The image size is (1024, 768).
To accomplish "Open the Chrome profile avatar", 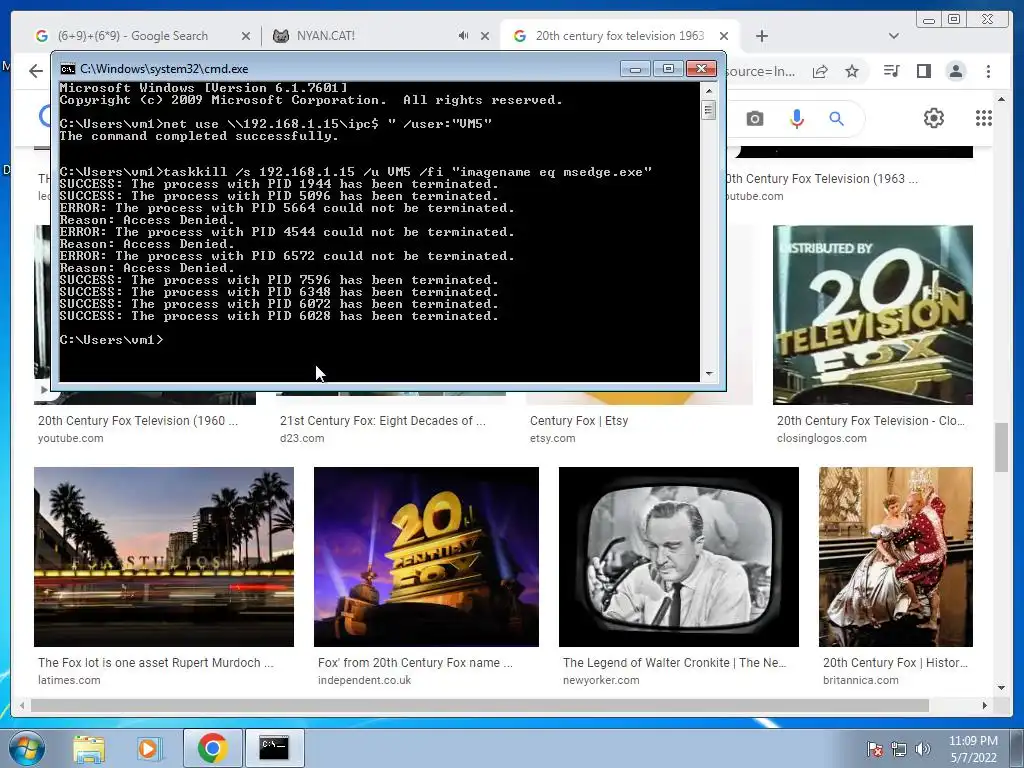I will 955,71.
